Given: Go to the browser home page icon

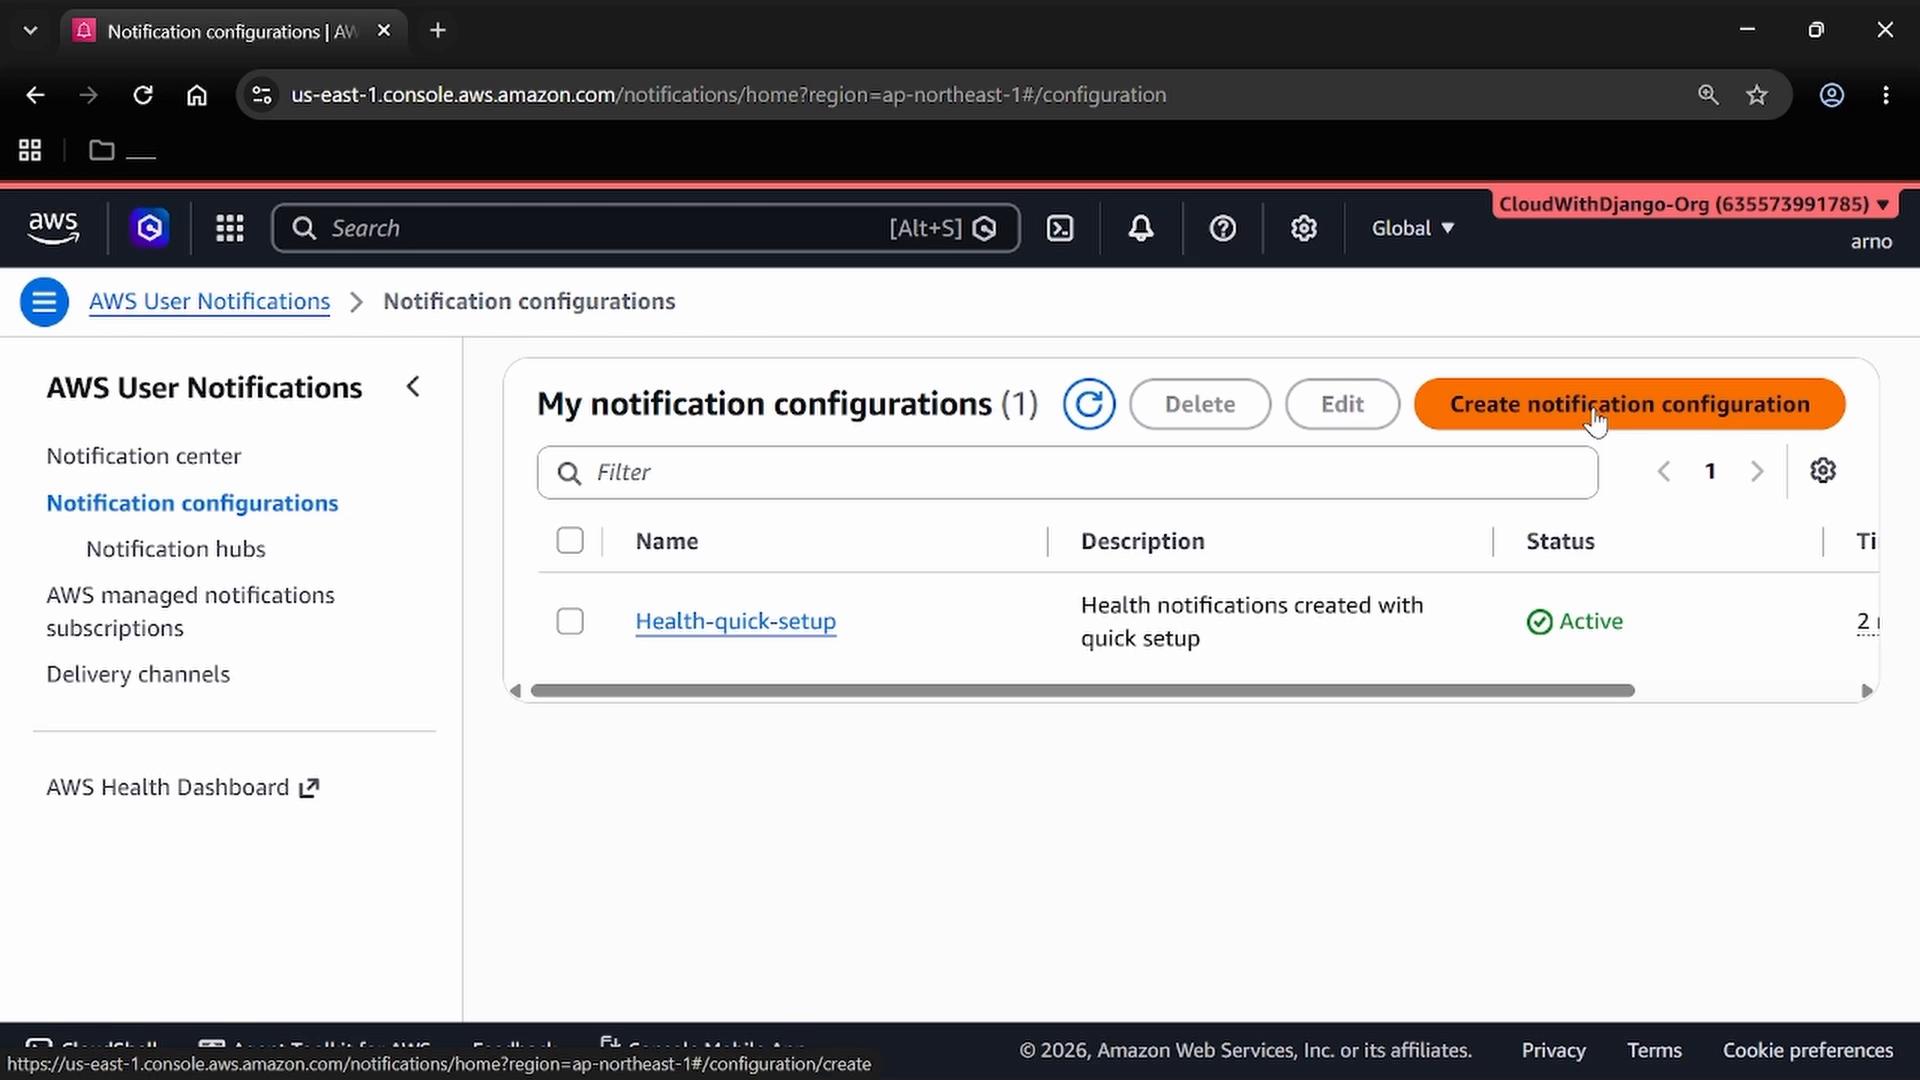Looking at the screenshot, I should tap(197, 95).
